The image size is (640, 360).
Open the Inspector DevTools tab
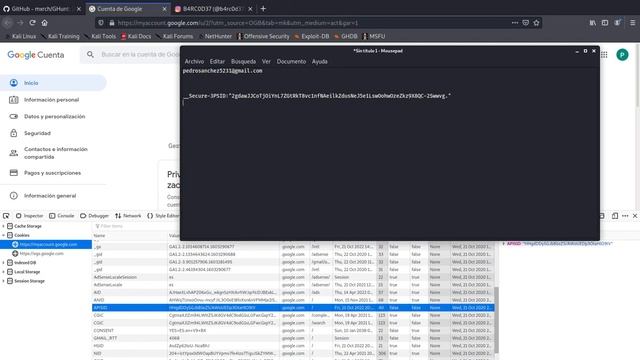pos(29,216)
